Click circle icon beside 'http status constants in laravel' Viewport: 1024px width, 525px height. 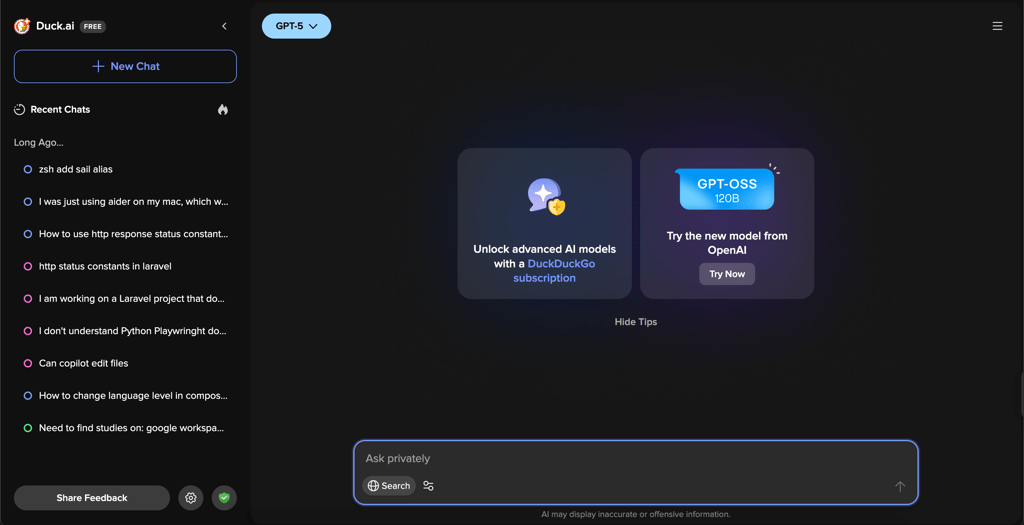point(27,266)
